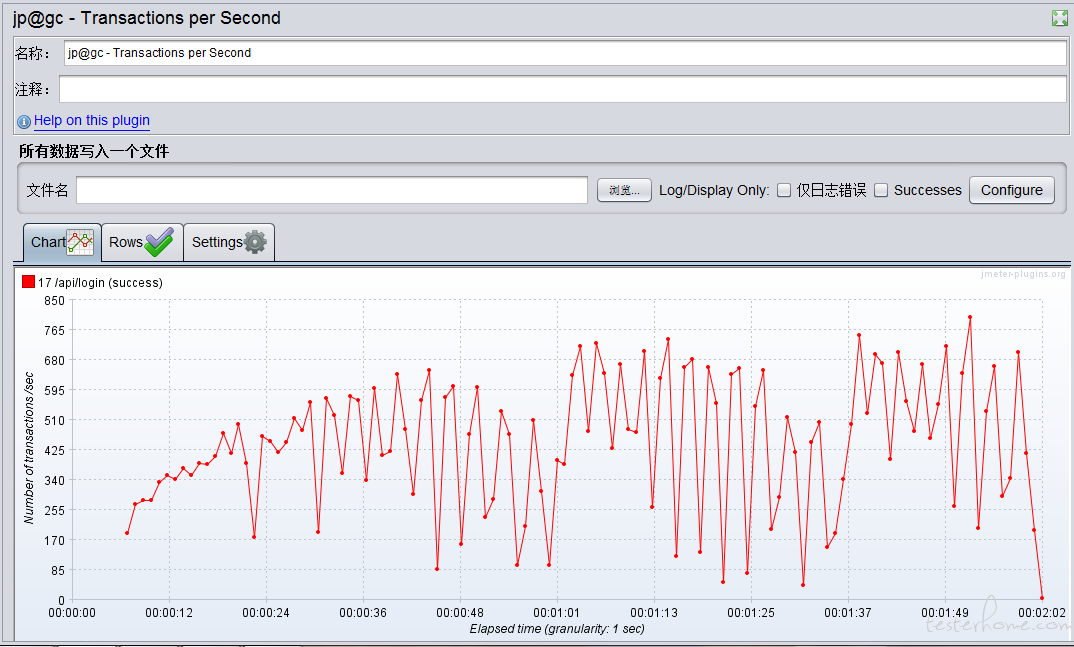Click the 文件名 file name input
Screen dimensions: 1074x647
click(x=331, y=190)
